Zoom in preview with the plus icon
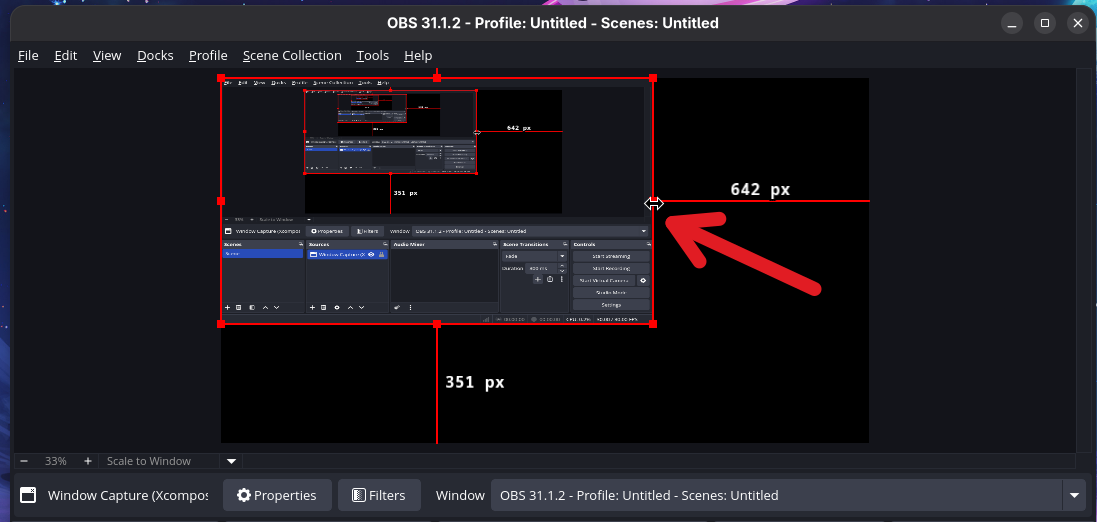 click(x=87, y=461)
